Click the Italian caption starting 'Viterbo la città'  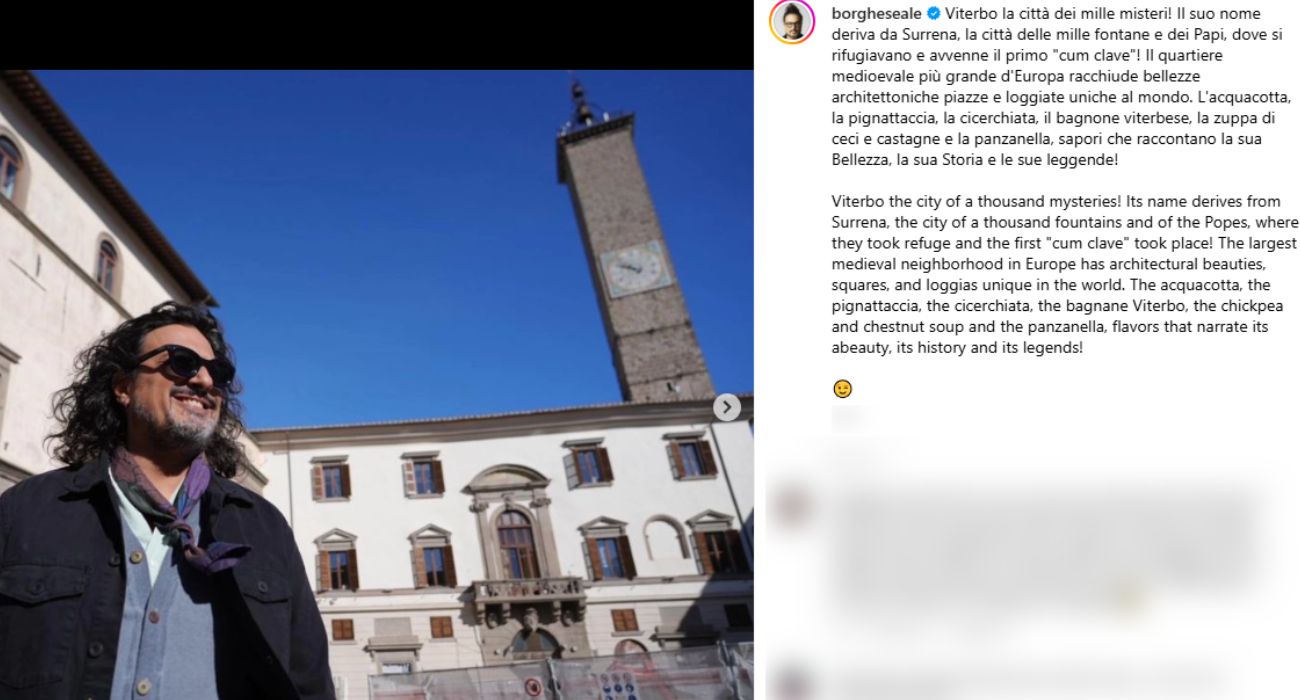coord(1062,87)
